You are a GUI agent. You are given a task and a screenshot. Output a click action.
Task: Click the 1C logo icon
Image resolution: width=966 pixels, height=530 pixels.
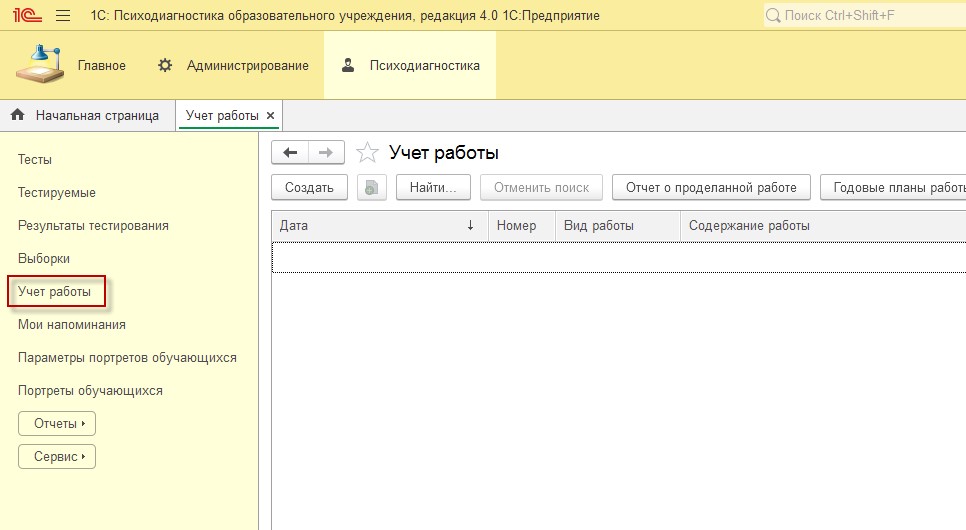click(27, 15)
